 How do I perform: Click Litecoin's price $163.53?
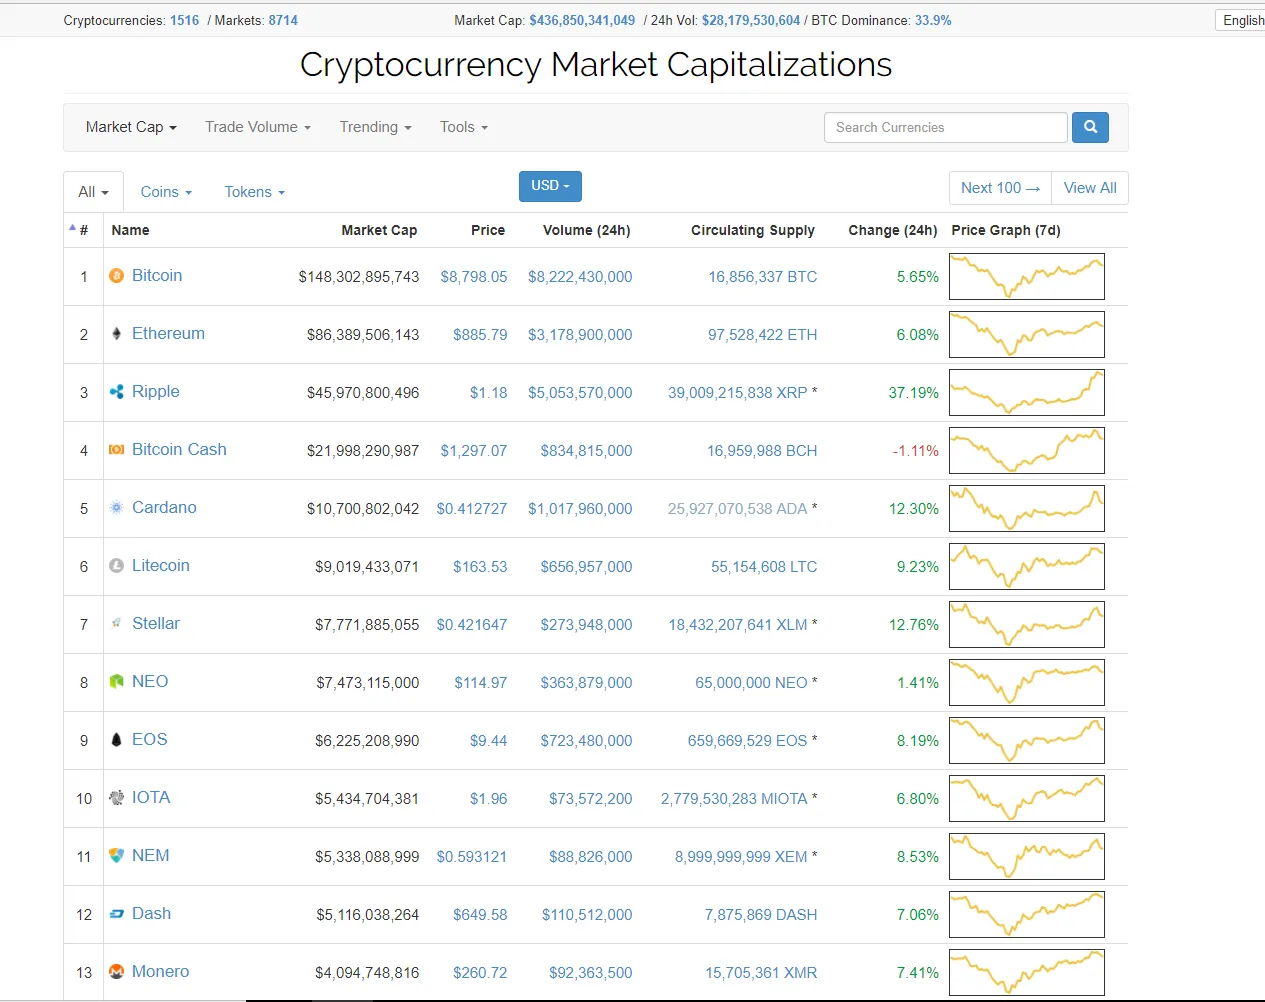480,567
